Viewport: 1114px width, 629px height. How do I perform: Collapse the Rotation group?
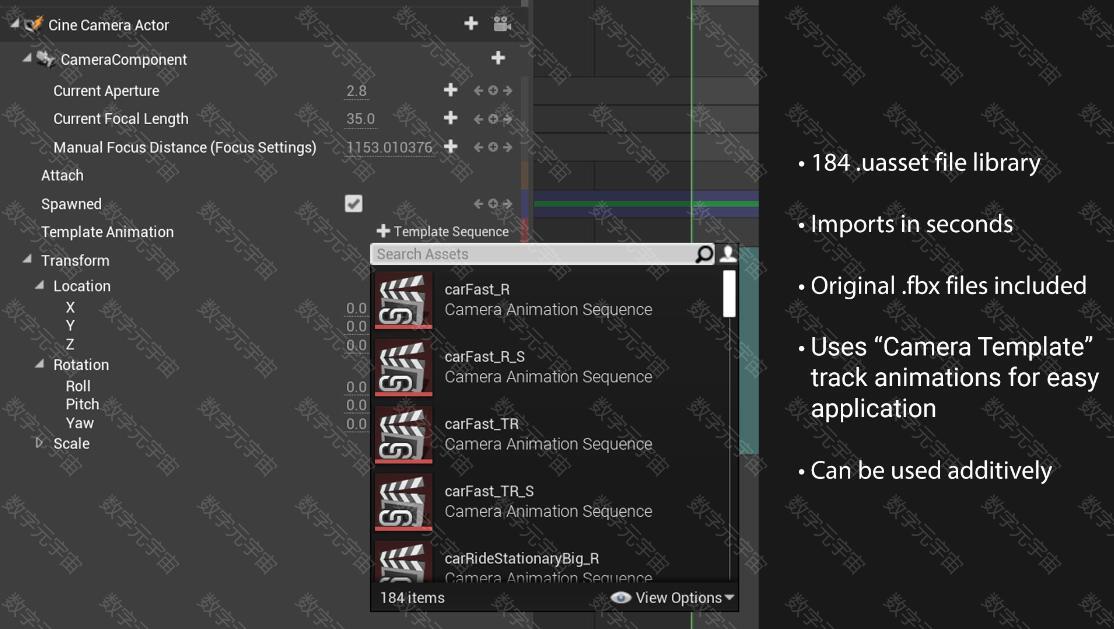coord(40,364)
